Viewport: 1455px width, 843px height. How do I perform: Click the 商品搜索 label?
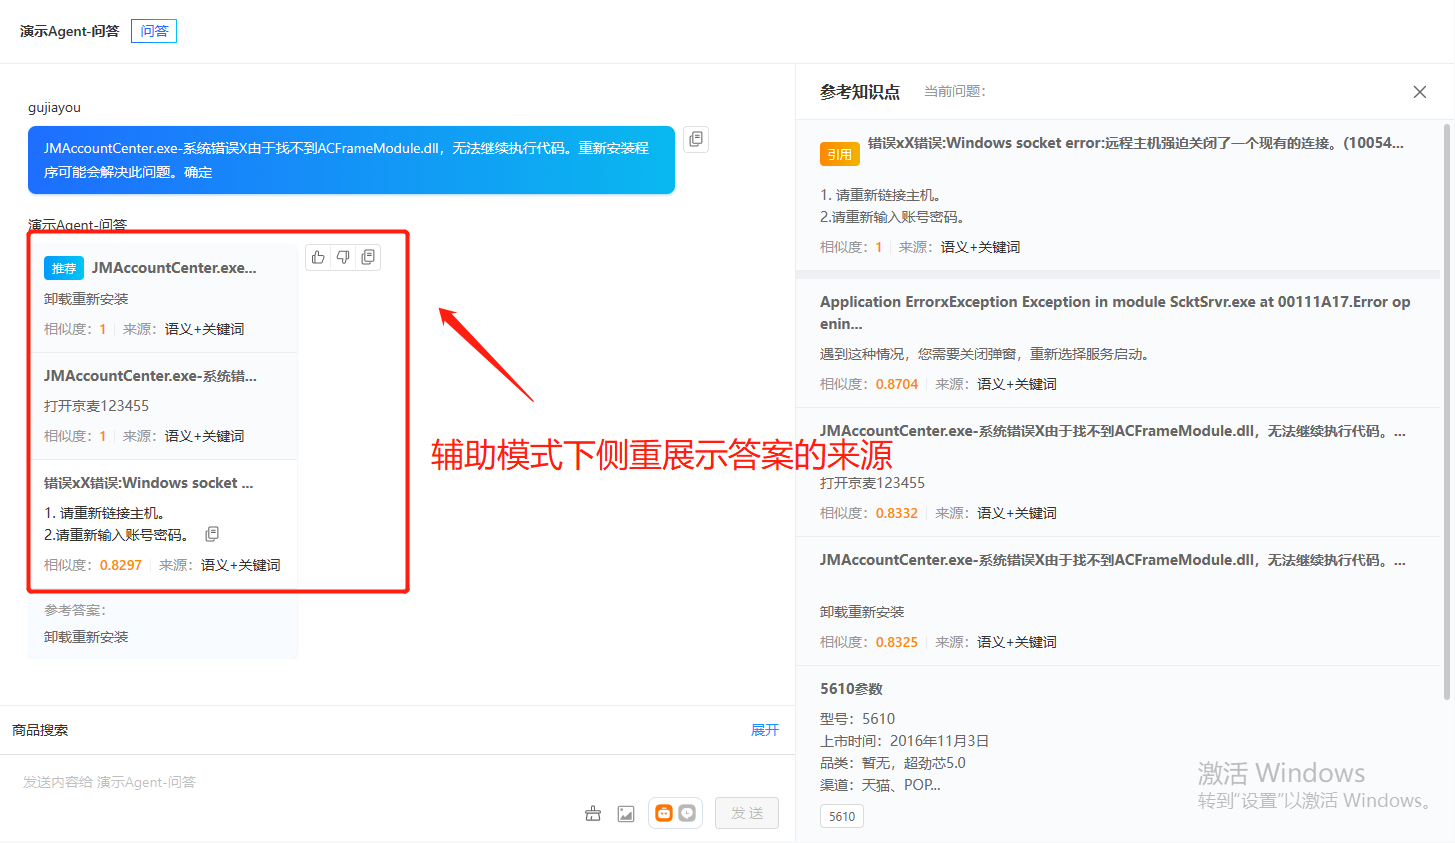pos(40,730)
